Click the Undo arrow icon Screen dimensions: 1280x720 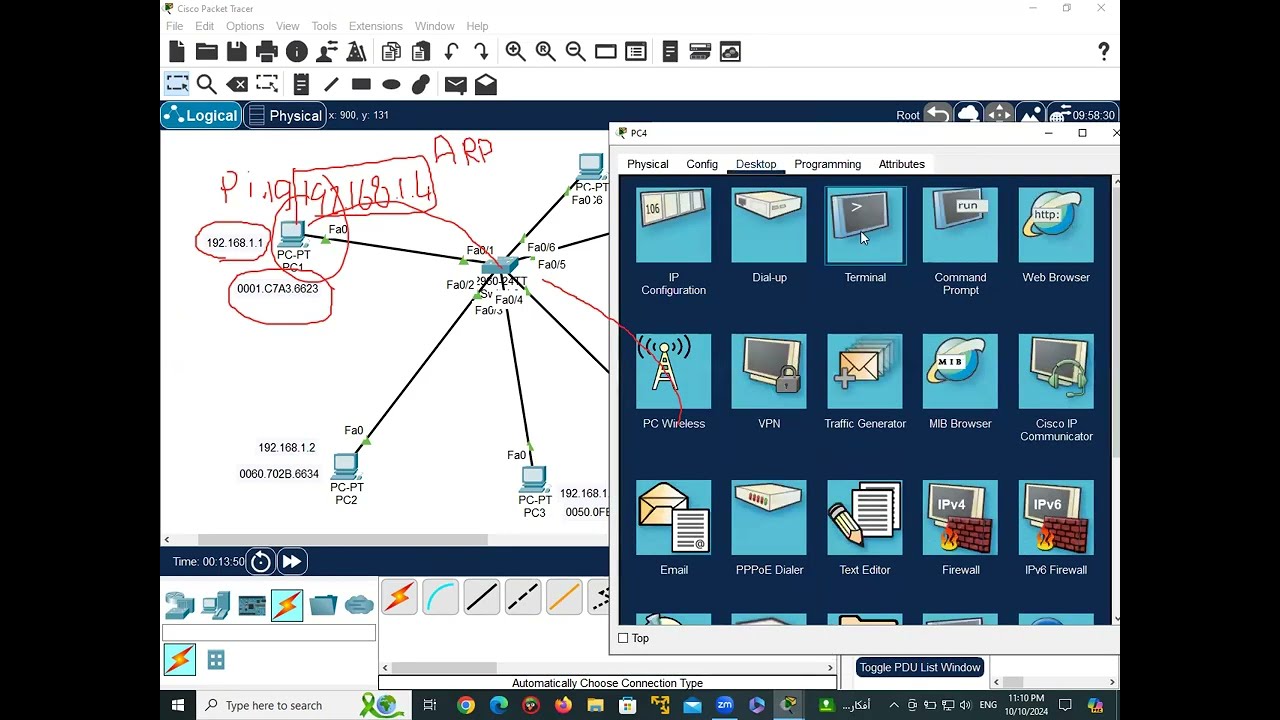pyautogui.click(x=451, y=52)
